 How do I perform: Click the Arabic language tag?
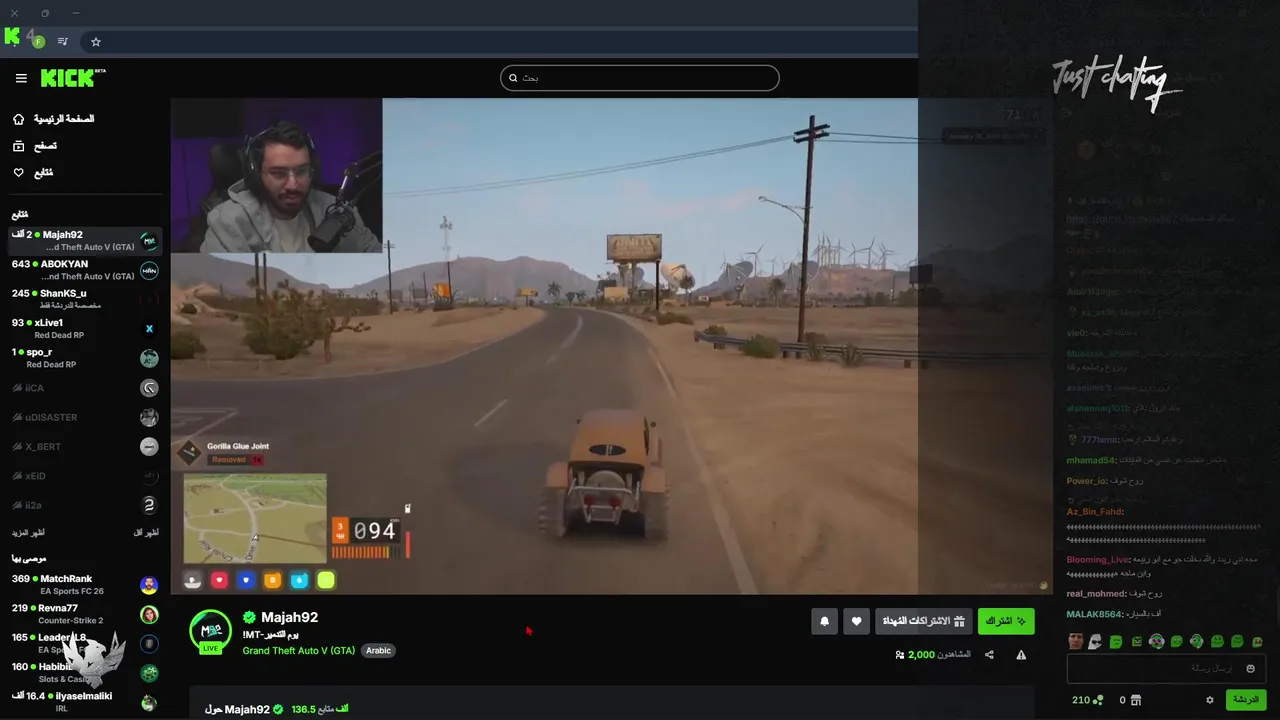tap(378, 650)
